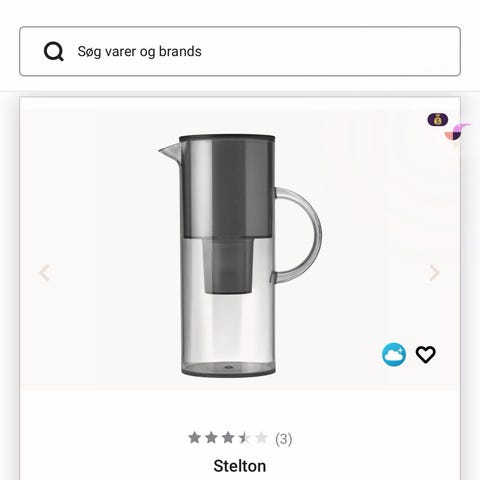This screenshot has height=480, width=480.
Task: Select the second rating star
Action: 211,438
